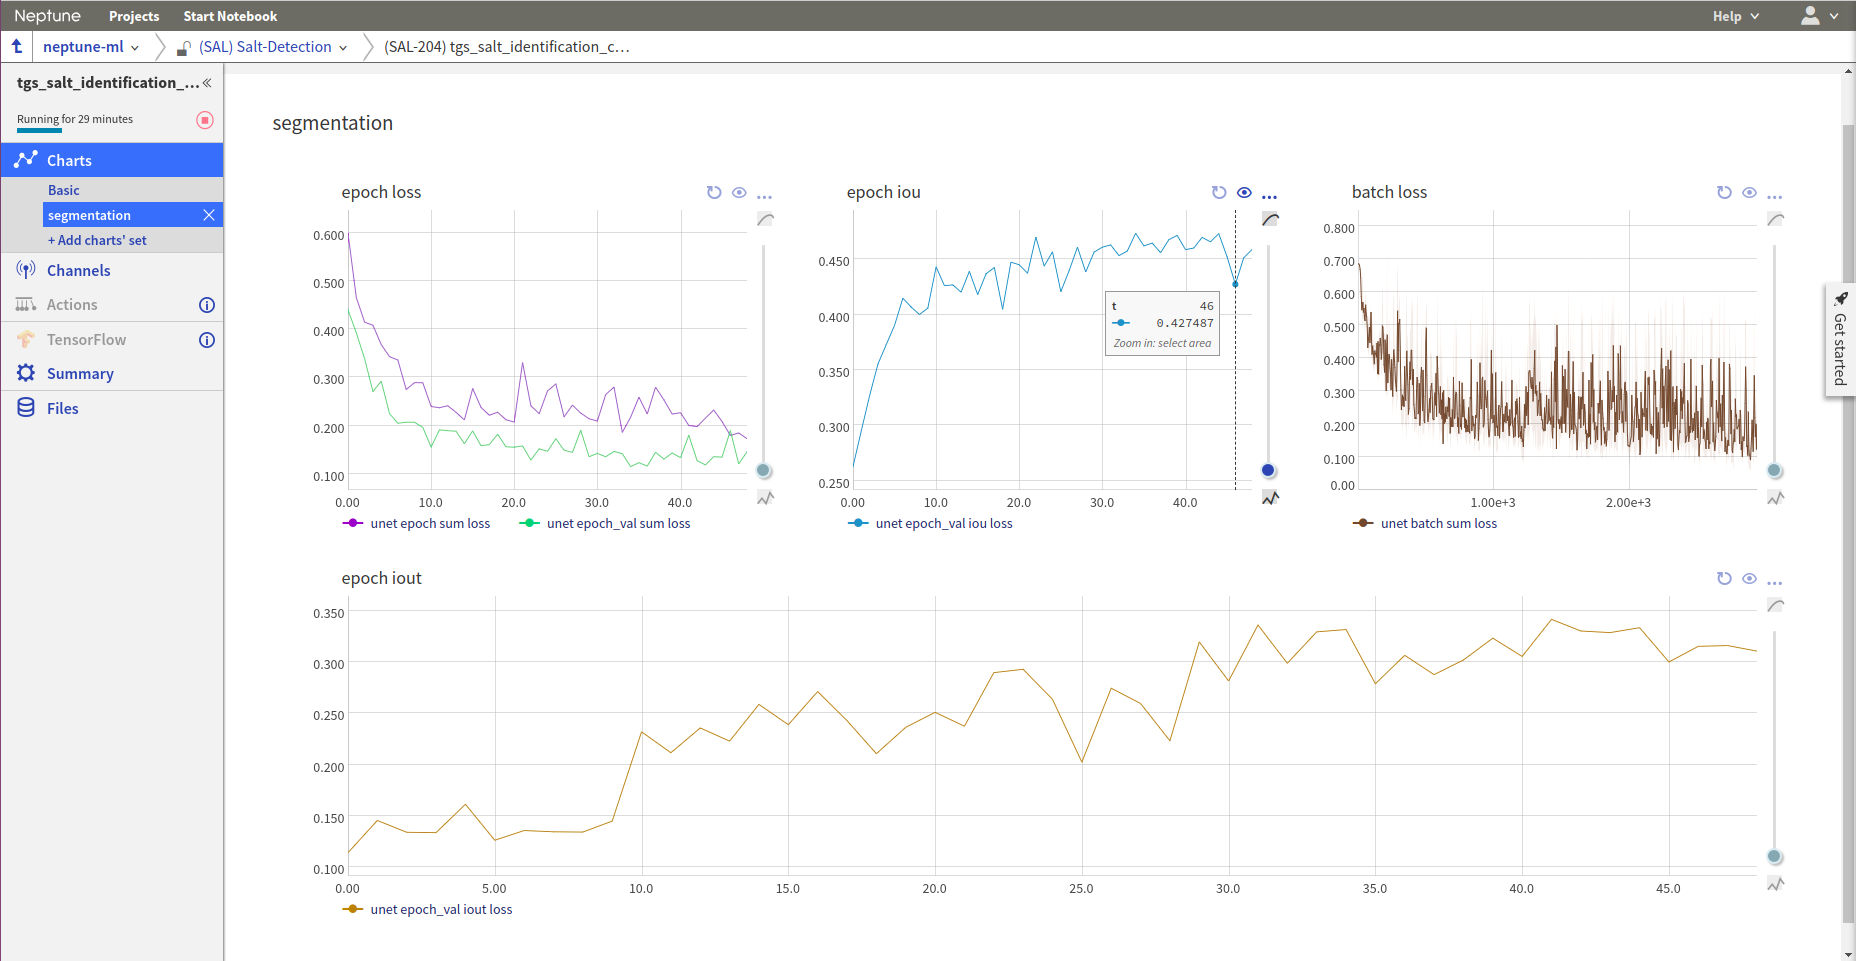The width and height of the screenshot is (1856, 961).
Task: Click epoch iou smoothing slider handle
Action: [x=1268, y=471]
